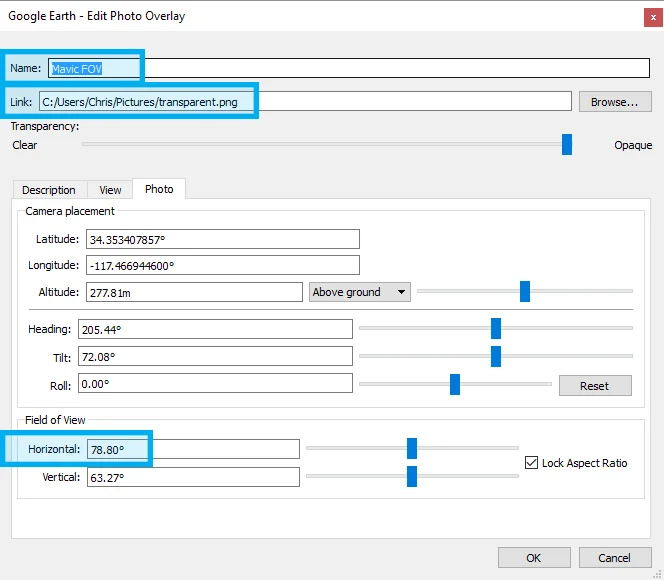
Task: Click the Latitude input field
Action: pyautogui.click(x=223, y=239)
